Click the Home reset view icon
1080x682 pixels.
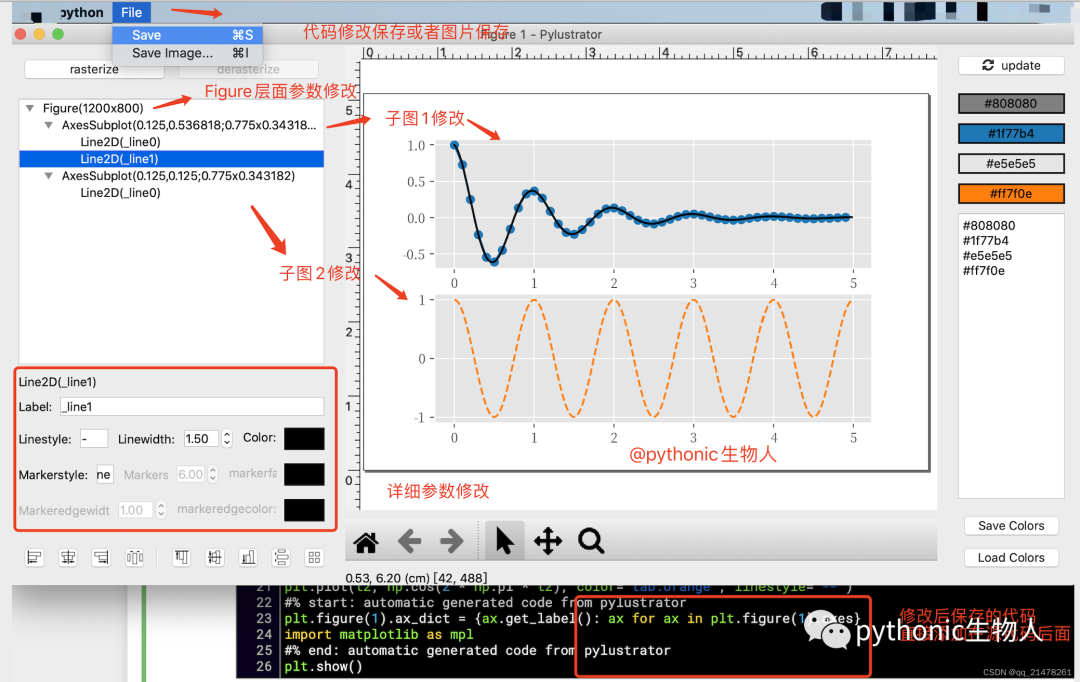point(366,541)
